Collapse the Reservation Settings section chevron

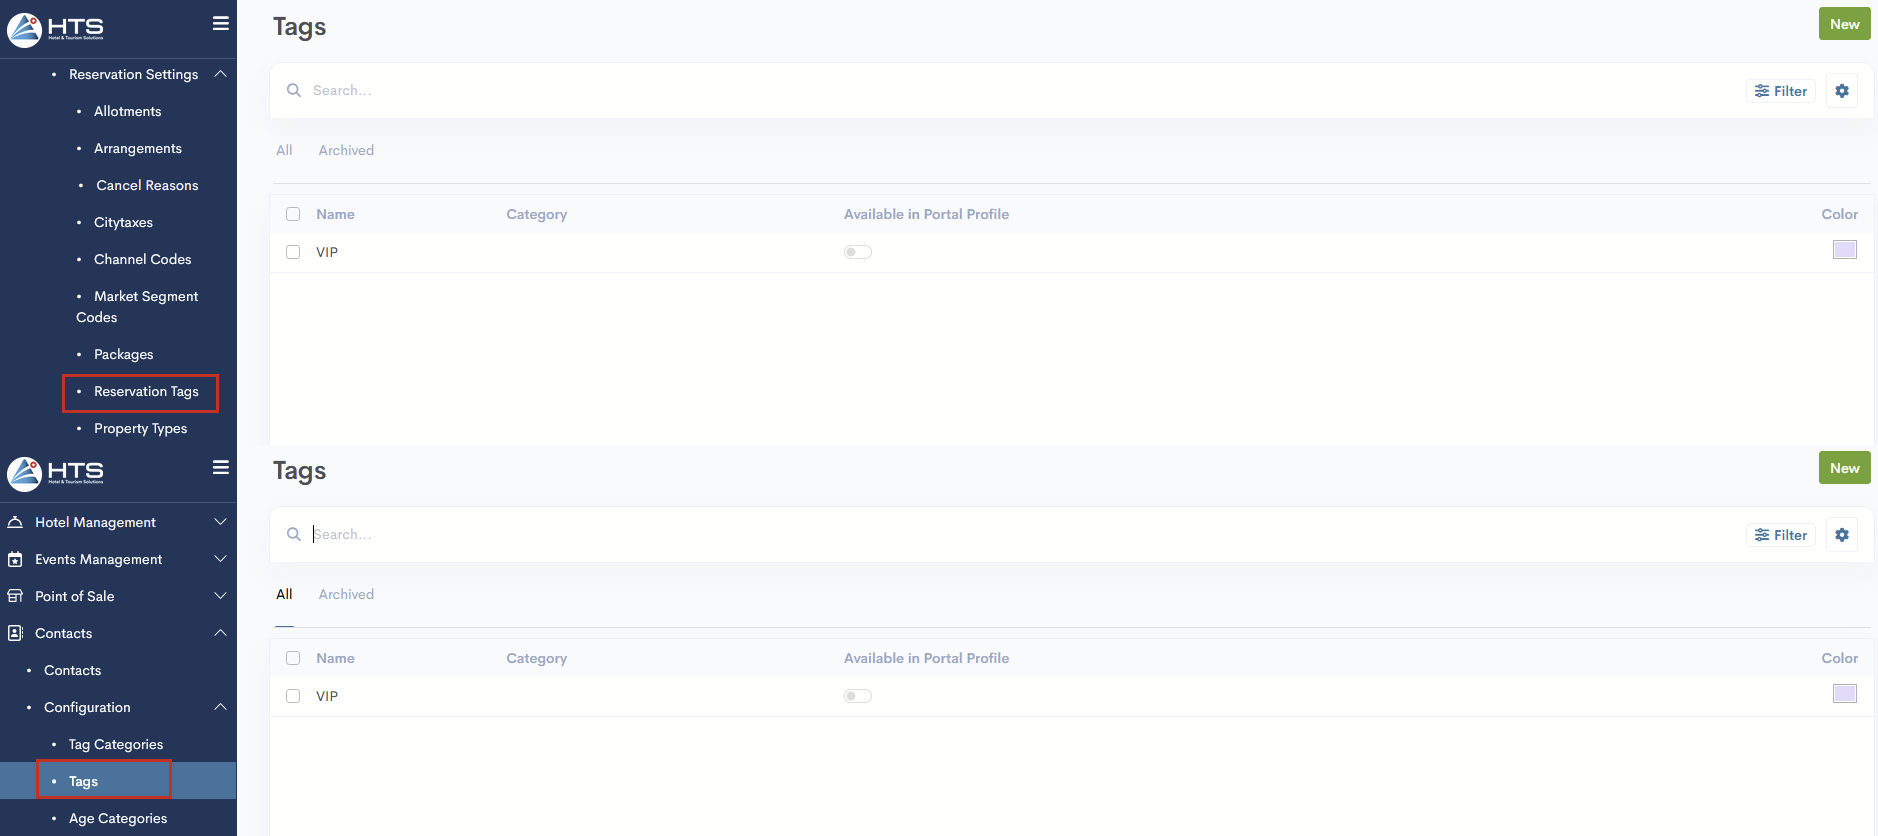(220, 74)
